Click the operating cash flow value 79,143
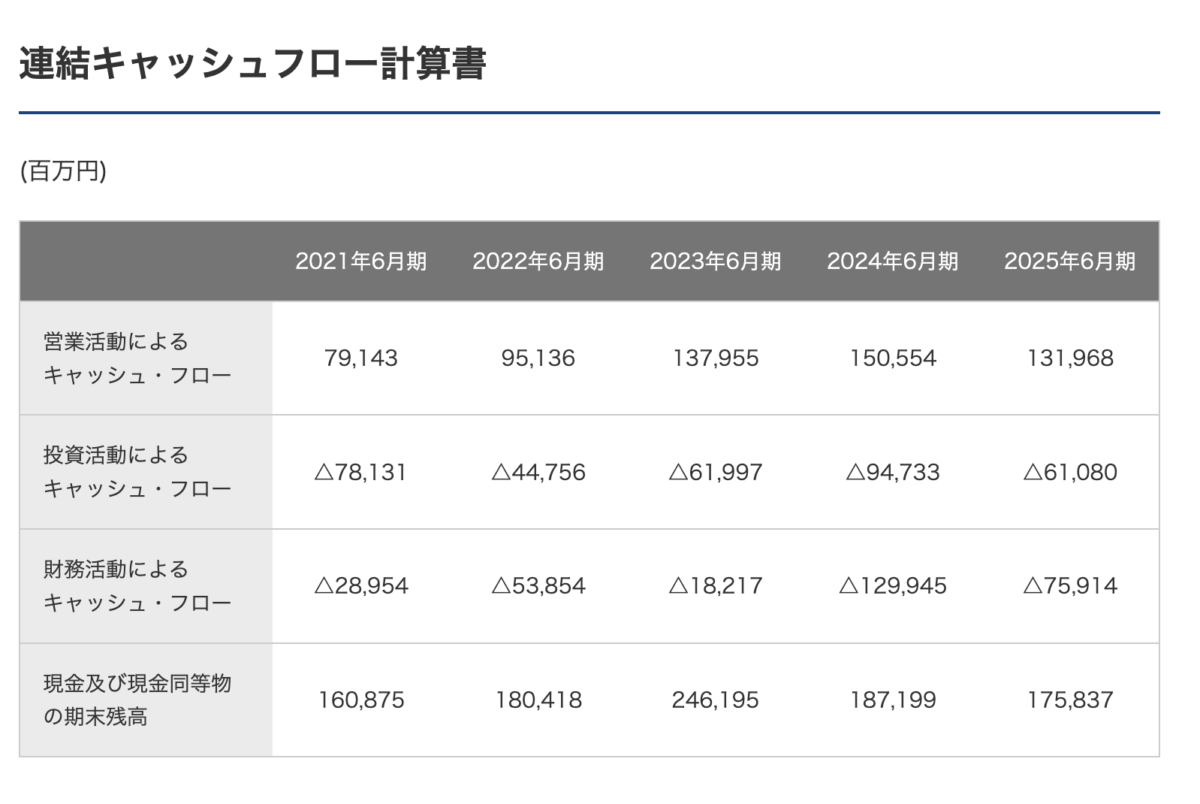This screenshot has width=1200, height=804. [361, 359]
